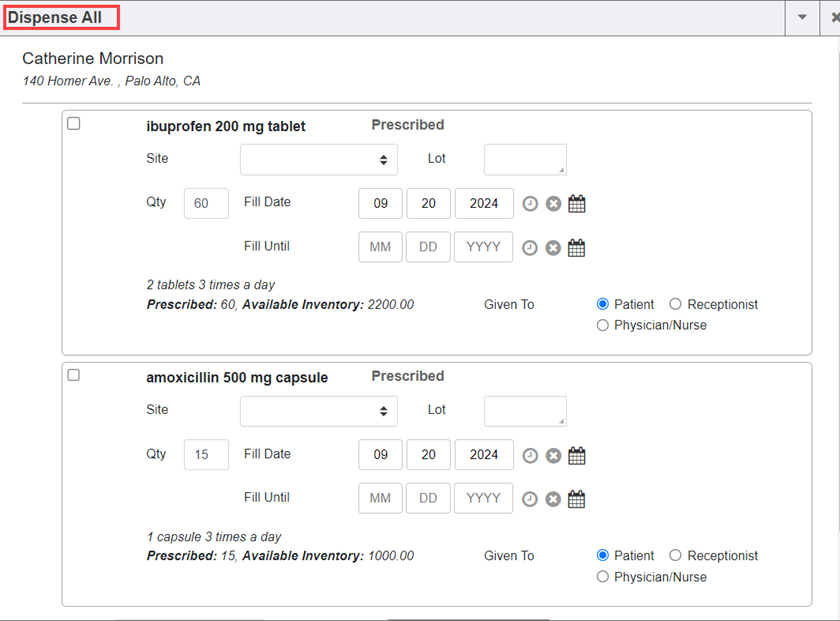
Task: Check the amoxicillin 500 mg capsule checkbox
Action: click(74, 375)
